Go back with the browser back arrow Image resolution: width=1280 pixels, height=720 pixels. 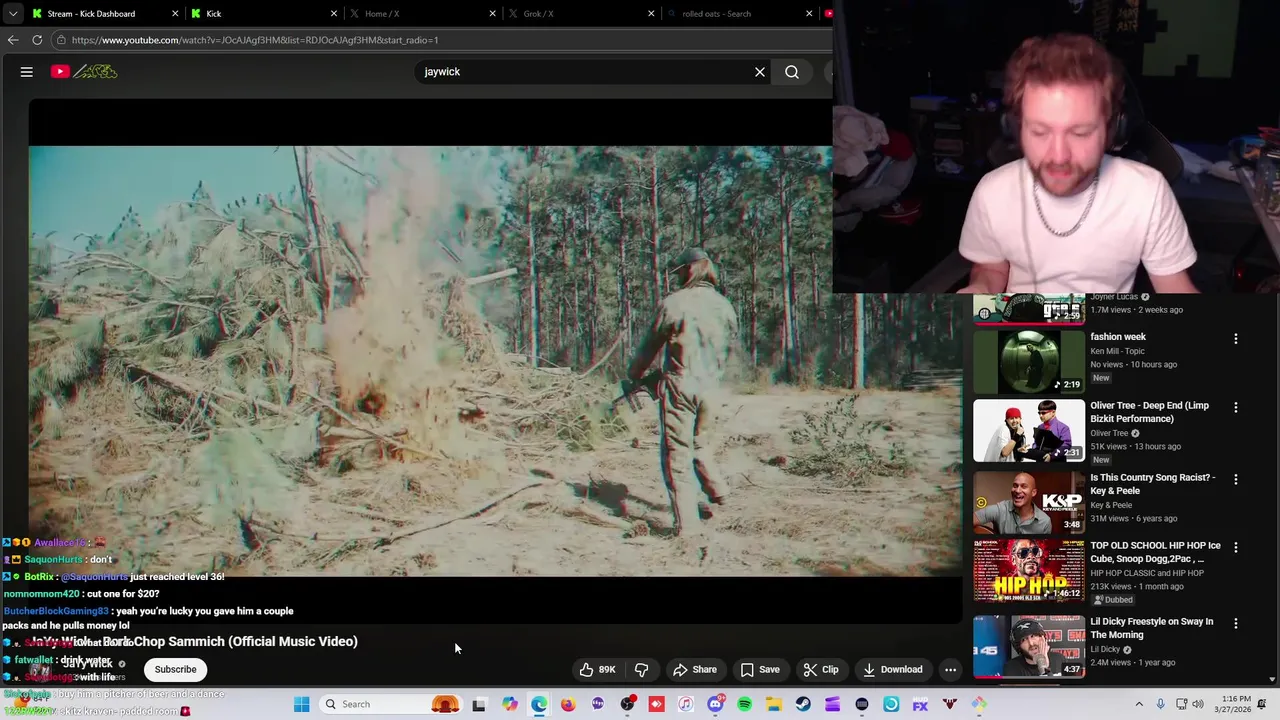point(13,40)
